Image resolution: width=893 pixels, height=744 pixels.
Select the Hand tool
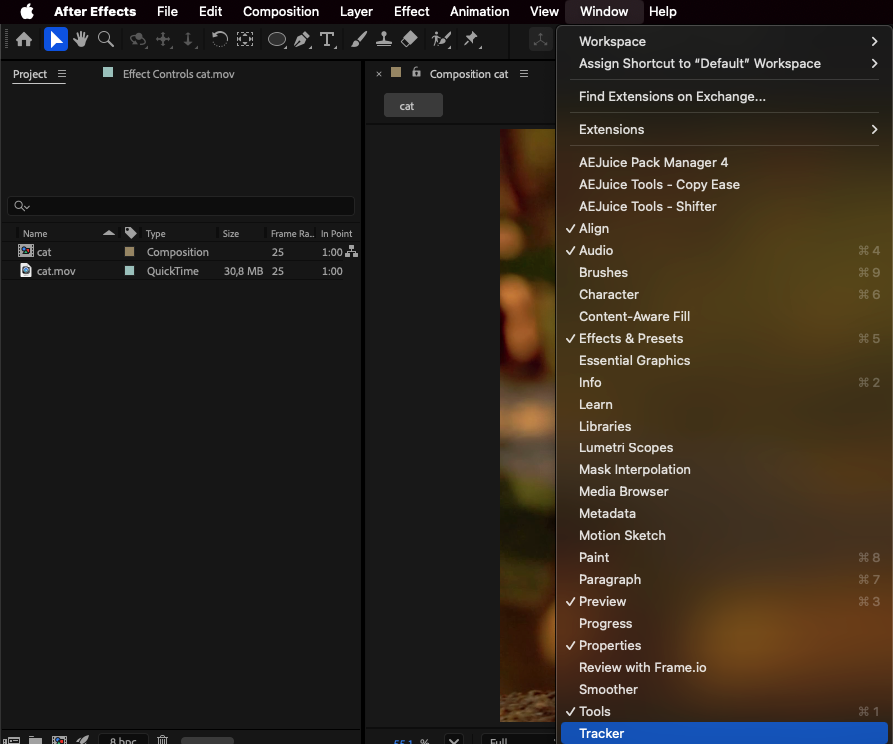point(80,39)
